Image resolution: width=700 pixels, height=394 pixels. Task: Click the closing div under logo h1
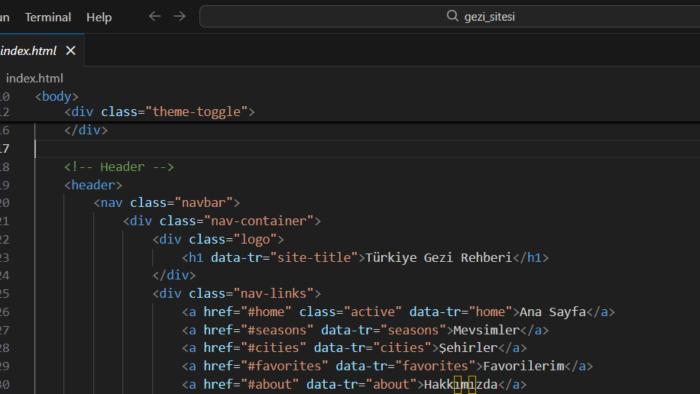click(x=174, y=275)
